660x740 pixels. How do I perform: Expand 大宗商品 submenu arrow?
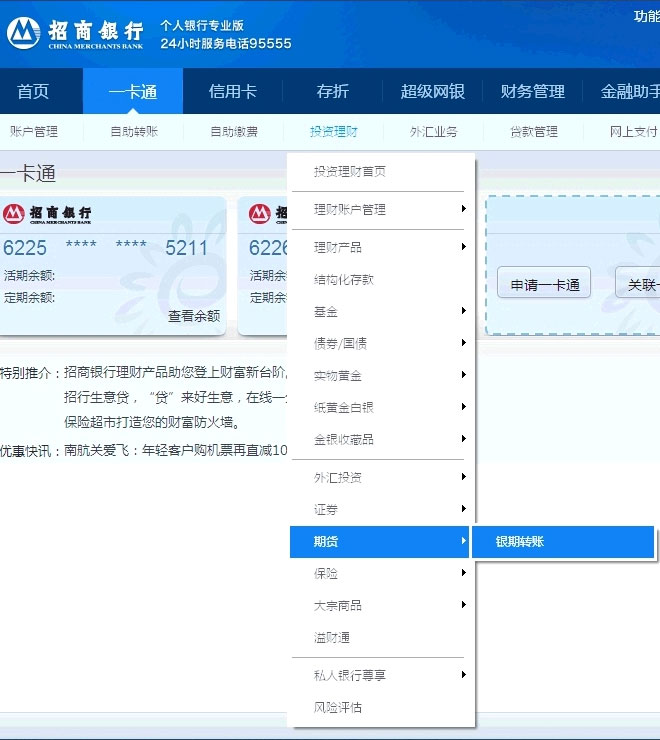[464, 605]
